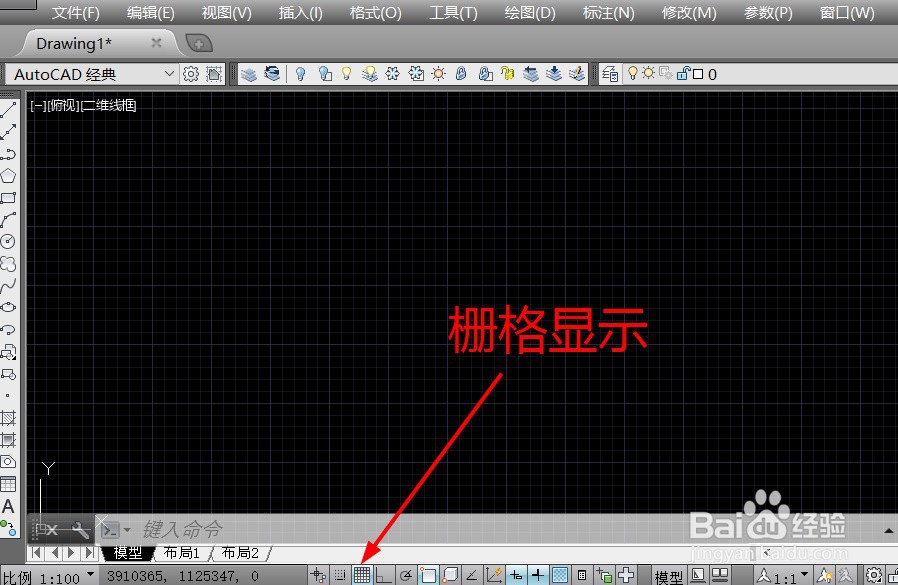
Task: Toggle Grid Display in status bar
Action: [362, 575]
